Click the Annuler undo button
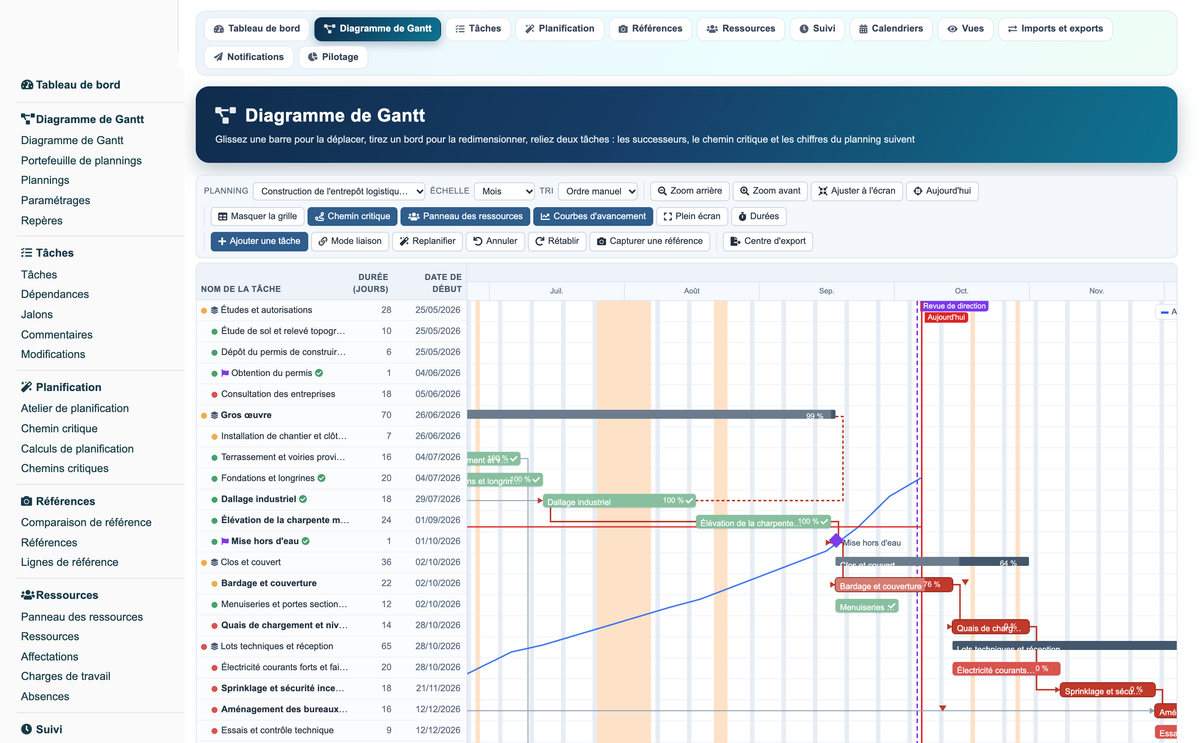This screenshot has width=1200, height=743. click(495, 241)
